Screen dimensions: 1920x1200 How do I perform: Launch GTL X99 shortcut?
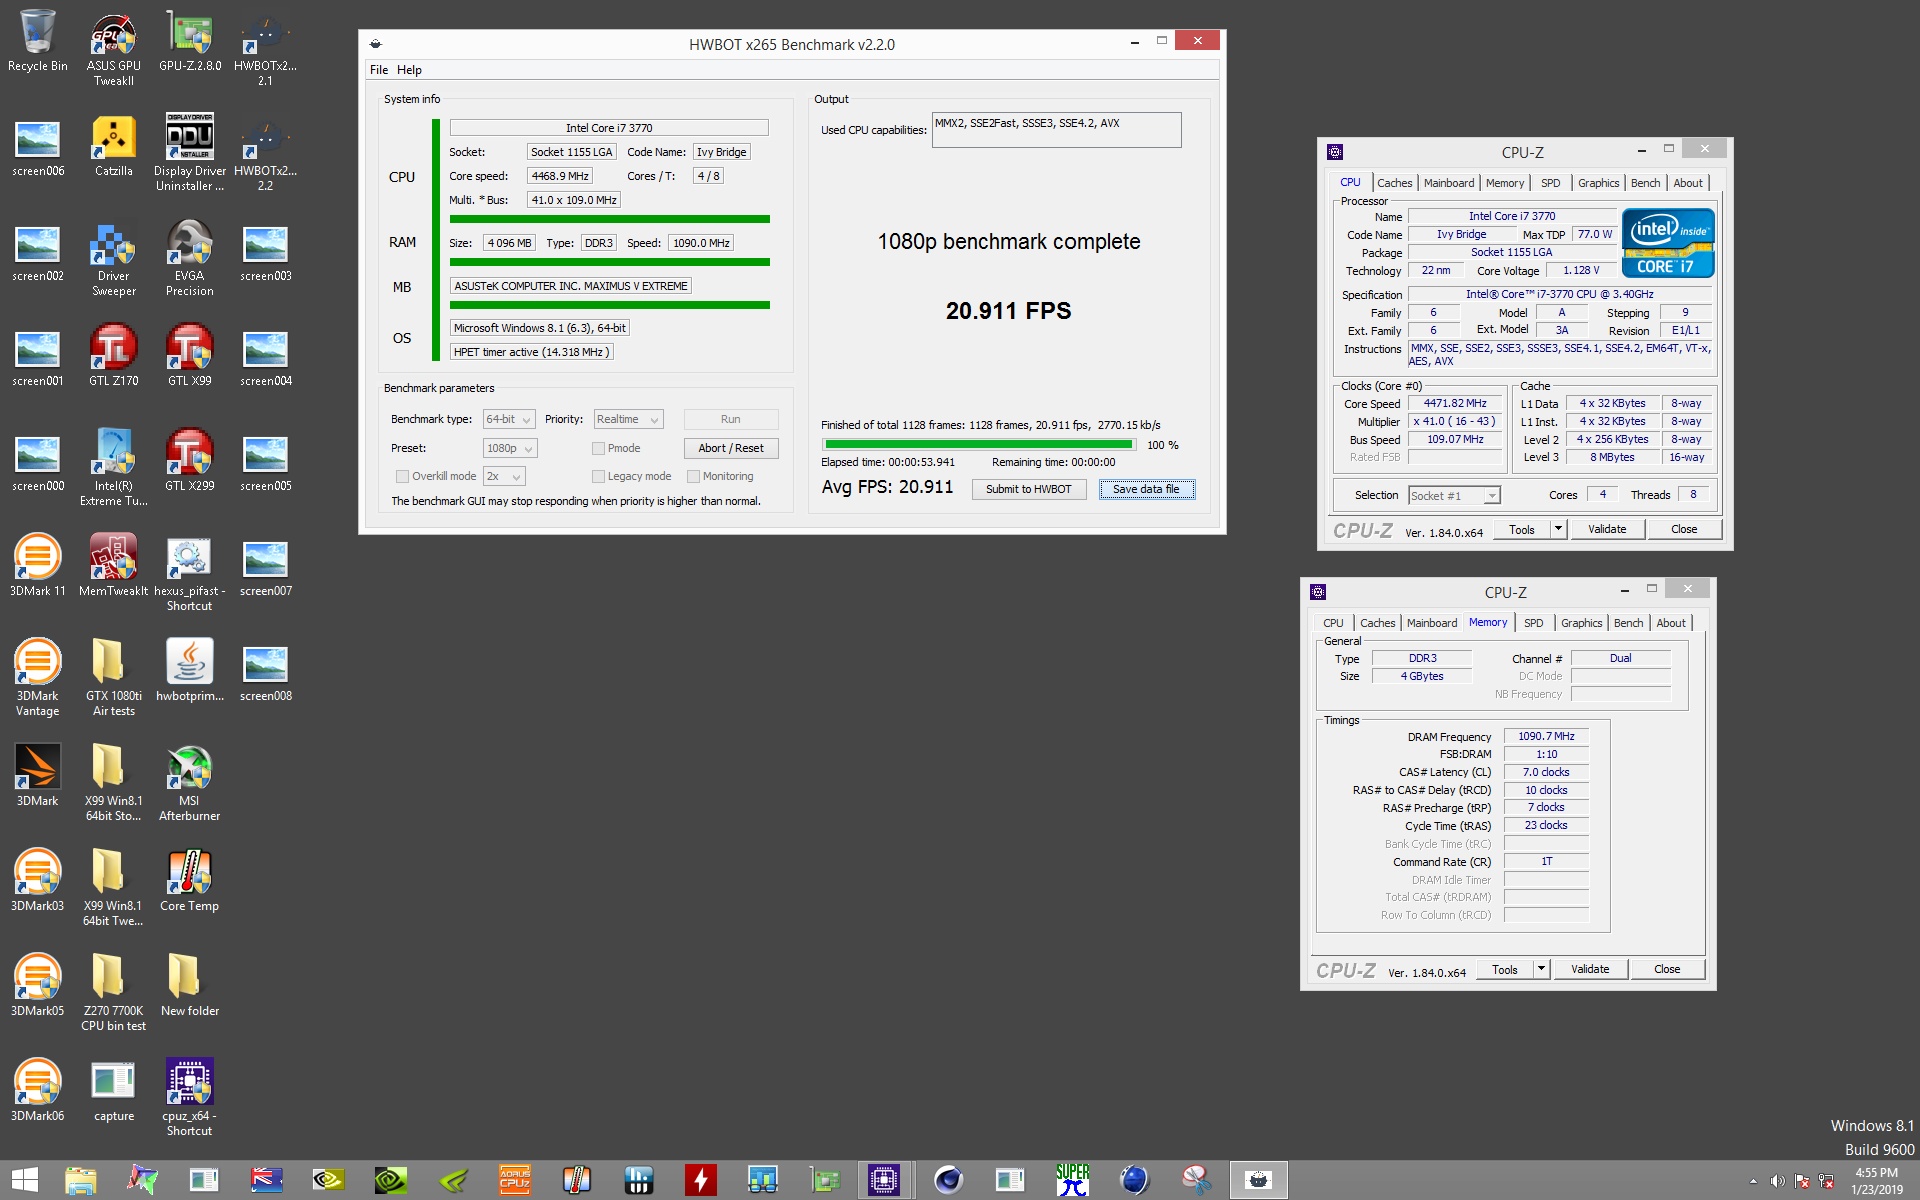(x=189, y=355)
